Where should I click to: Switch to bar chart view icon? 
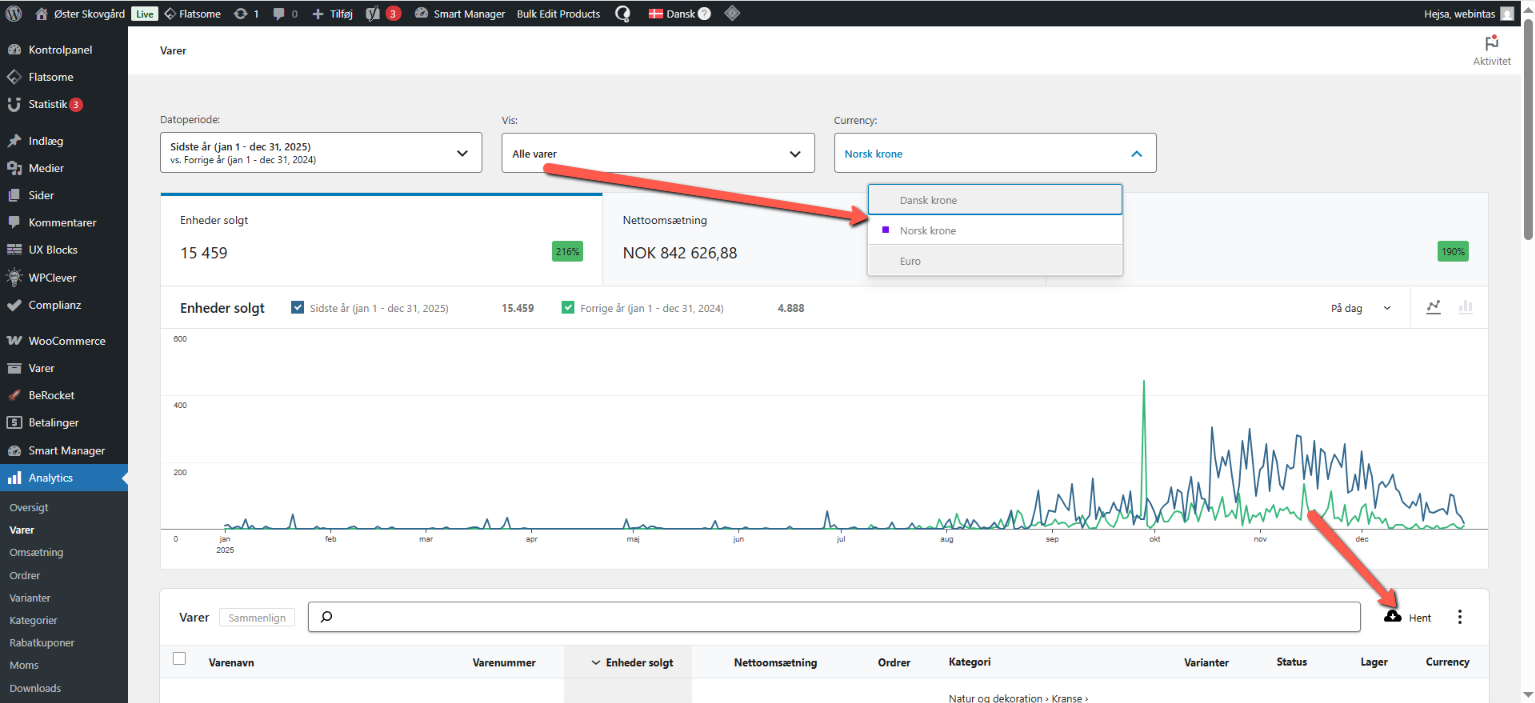coord(1466,307)
